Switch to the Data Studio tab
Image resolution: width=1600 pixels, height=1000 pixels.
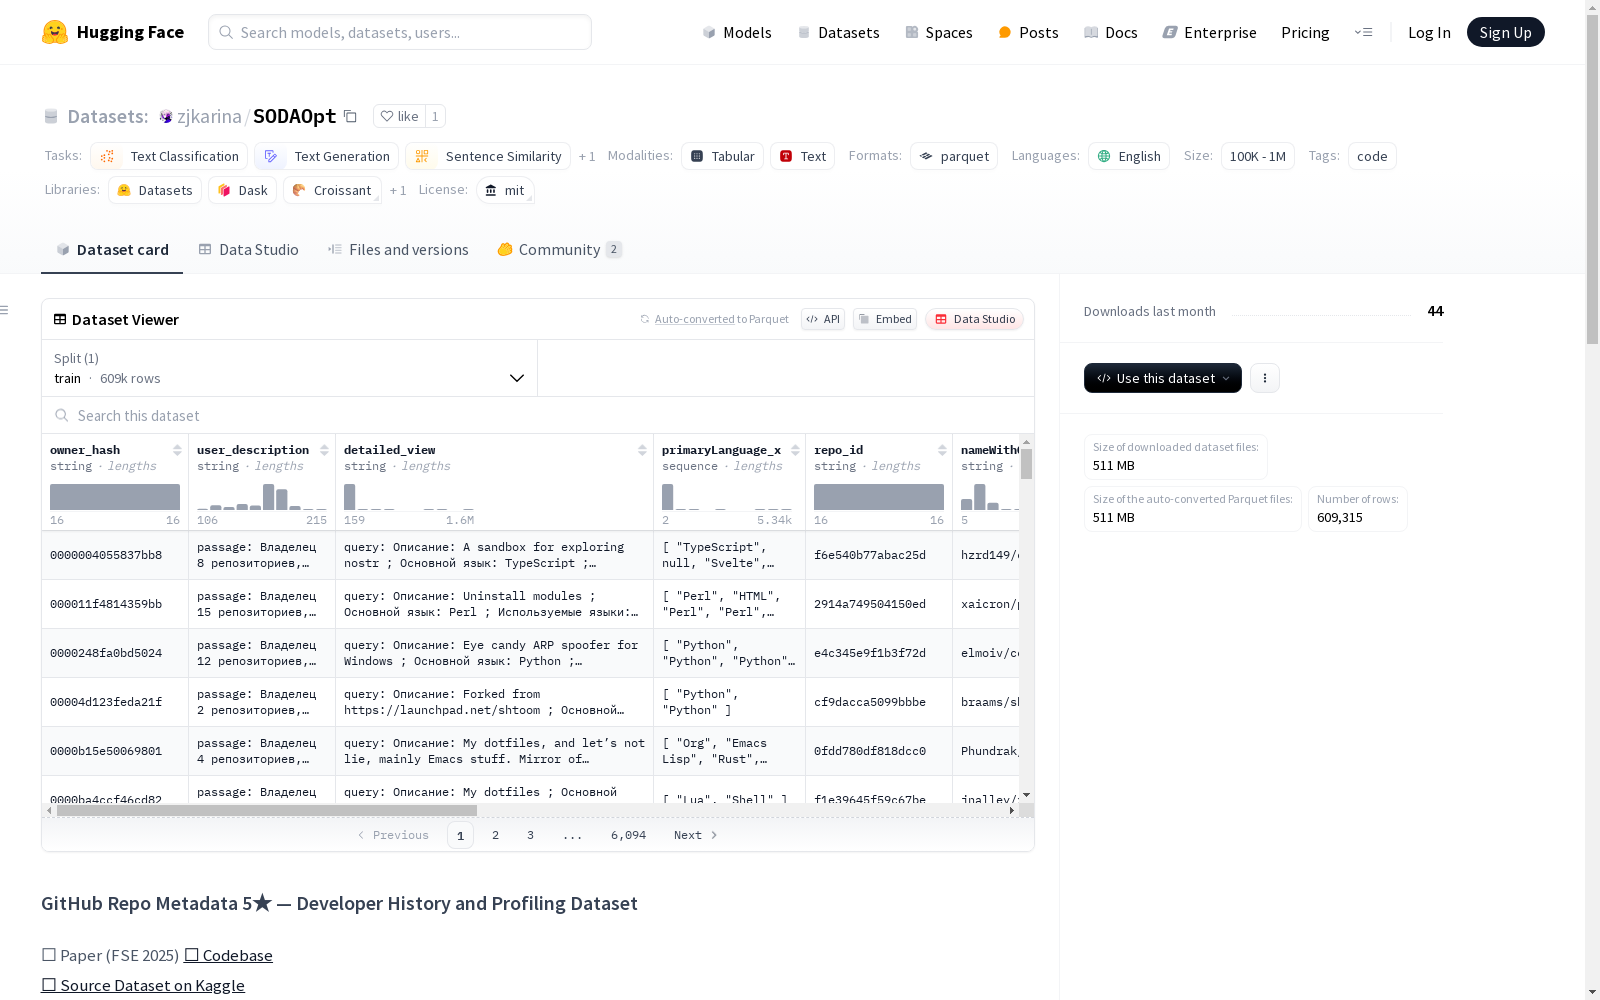(x=249, y=250)
